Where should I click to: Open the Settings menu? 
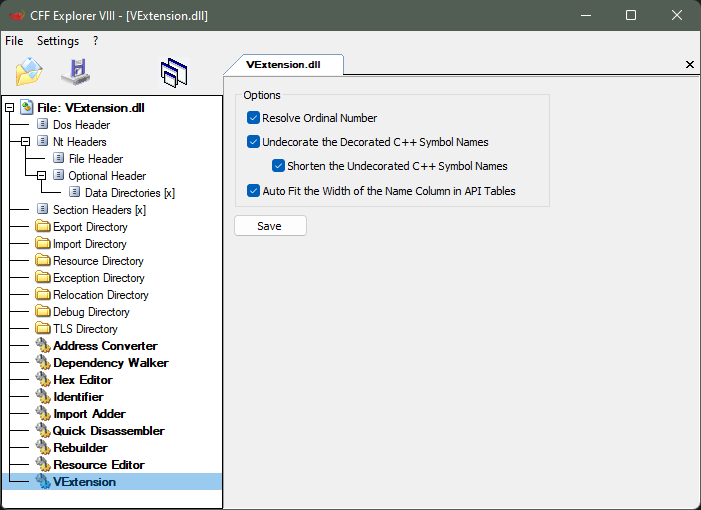point(58,41)
